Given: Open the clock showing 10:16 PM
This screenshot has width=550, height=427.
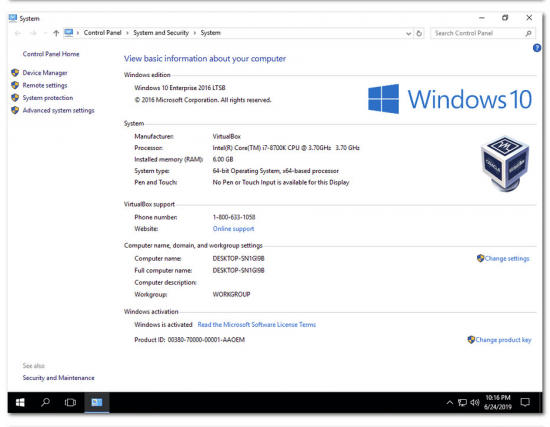Looking at the screenshot, I should (x=498, y=402).
